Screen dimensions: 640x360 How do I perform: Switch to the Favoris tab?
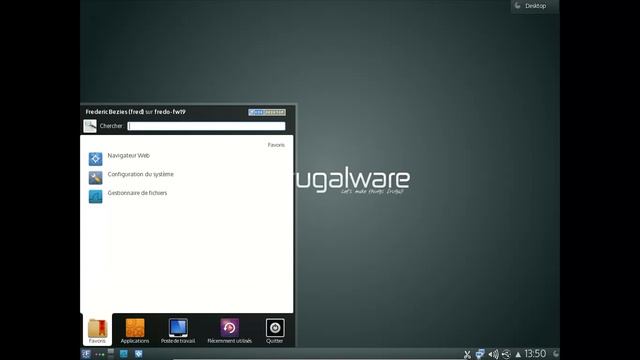(x=97, y=330)
